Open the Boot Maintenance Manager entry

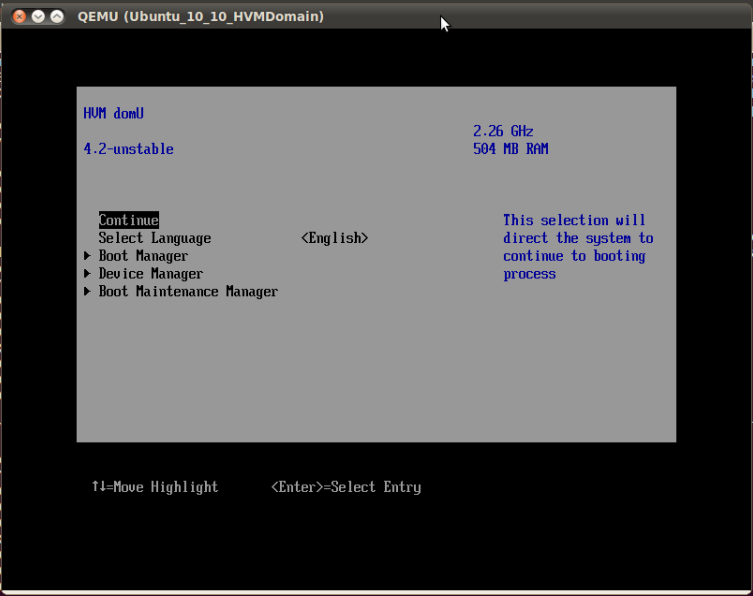(188, 292)
